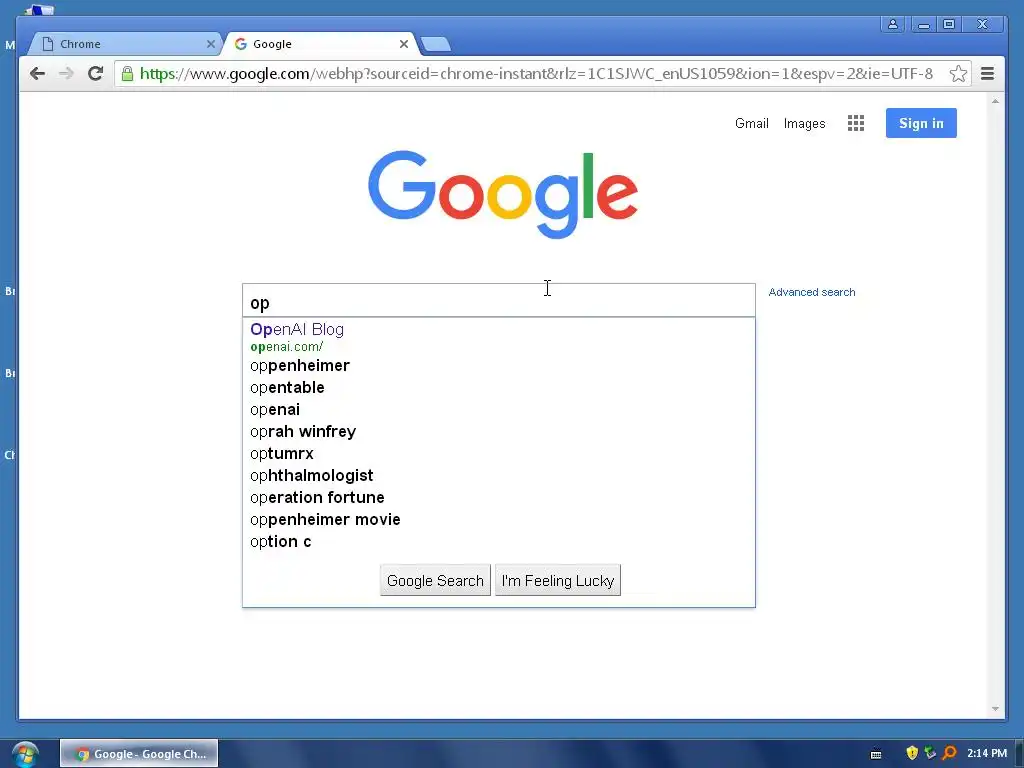Image resolution: width=1024 pixels, height=768 pixels.
Task: Pick the ophthalmologist suggestion
Action: [499, 475]
